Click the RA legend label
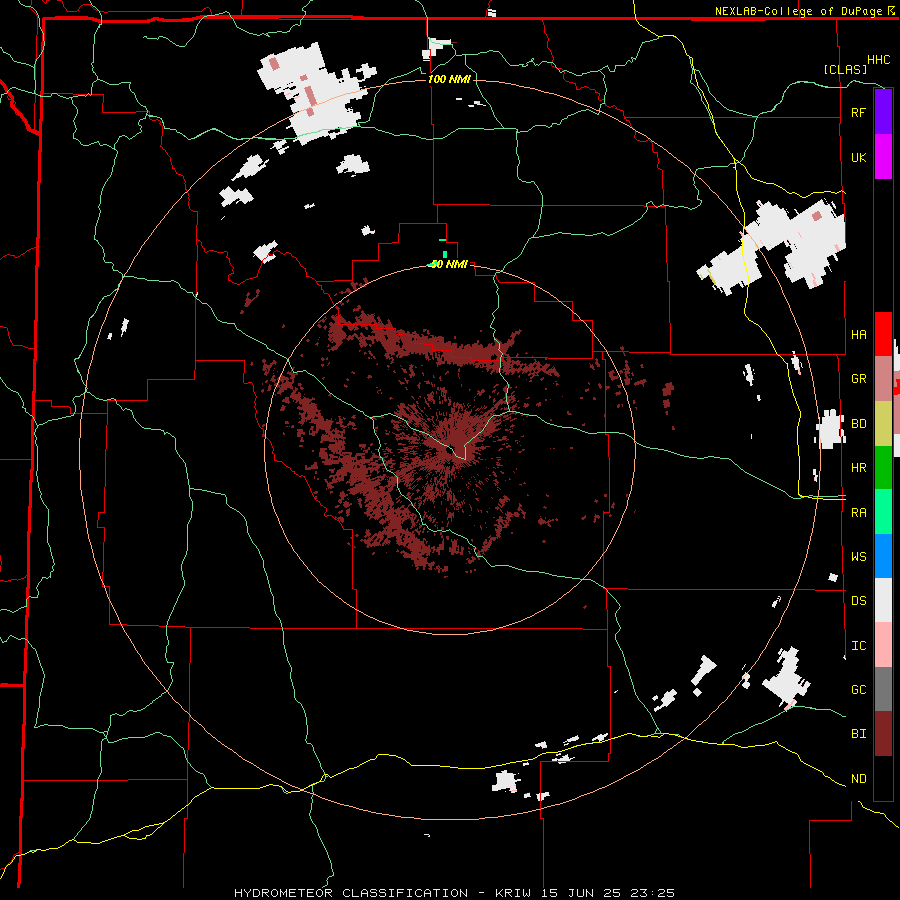Viewport: 900px width, 900px height. pyautogui.click(x=858, y=513)
